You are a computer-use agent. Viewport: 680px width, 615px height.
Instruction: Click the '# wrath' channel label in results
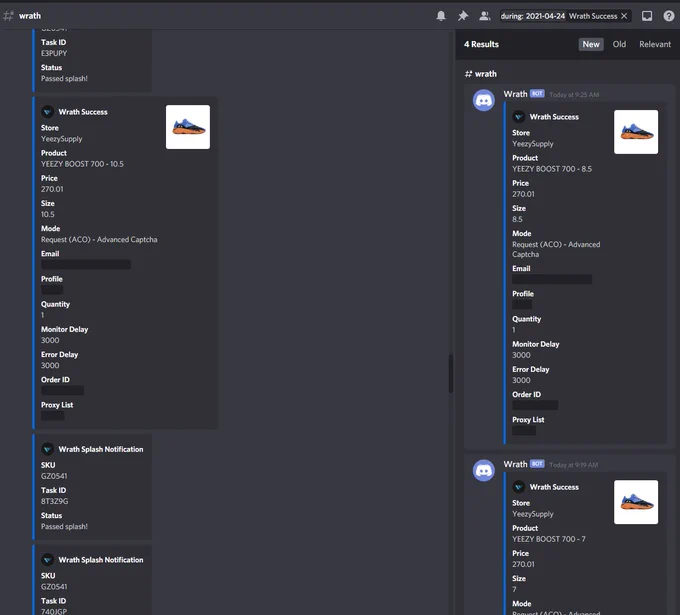coord(481,74)
